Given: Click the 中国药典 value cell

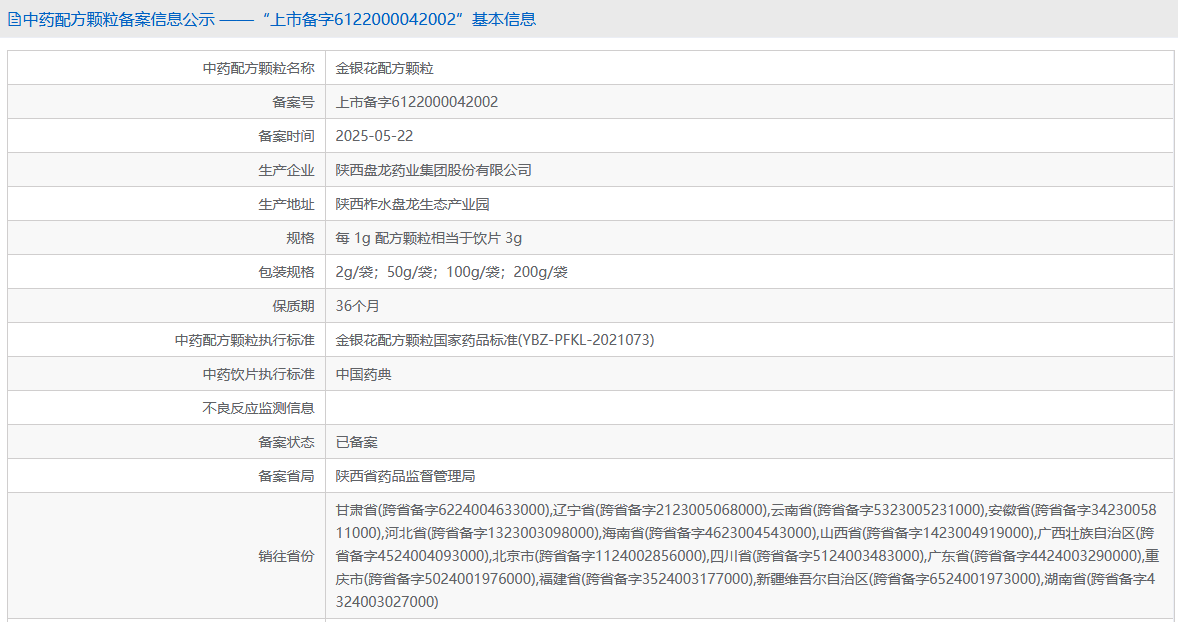Looking at the screenshot, I should (x=363, y=374).
